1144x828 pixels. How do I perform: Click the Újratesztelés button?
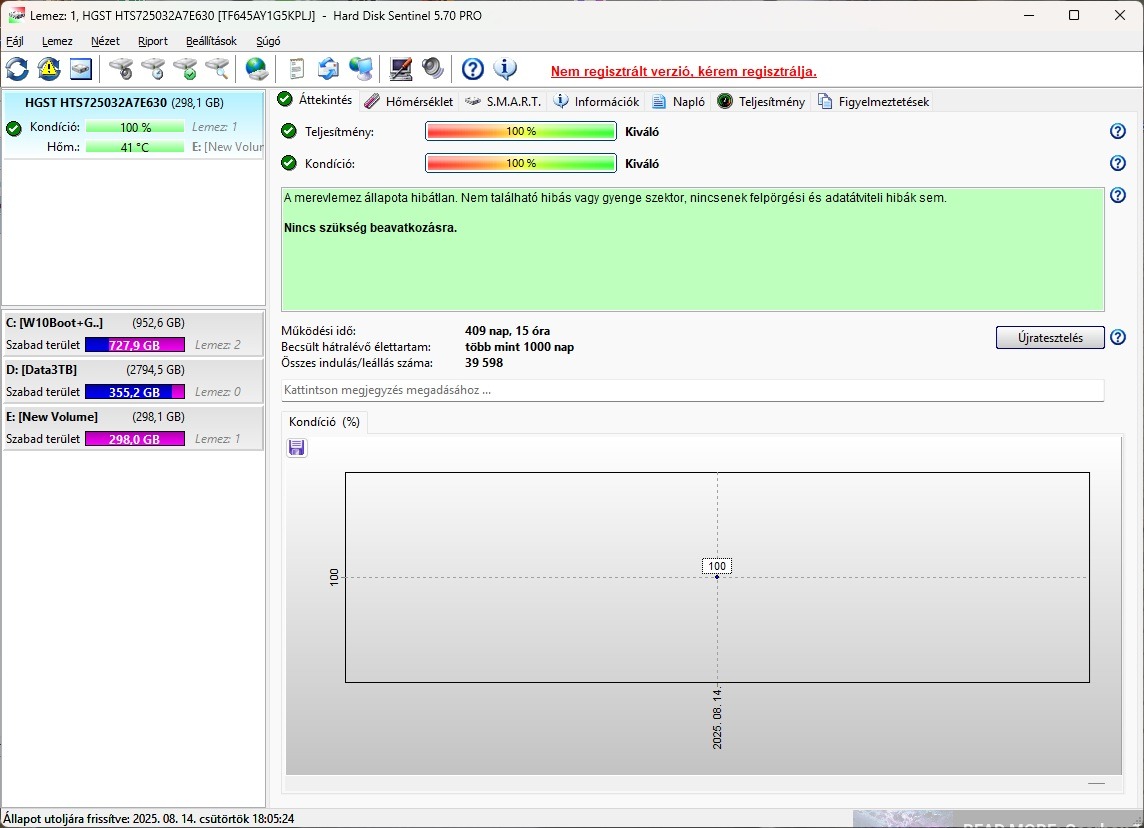click(1050, 338)
